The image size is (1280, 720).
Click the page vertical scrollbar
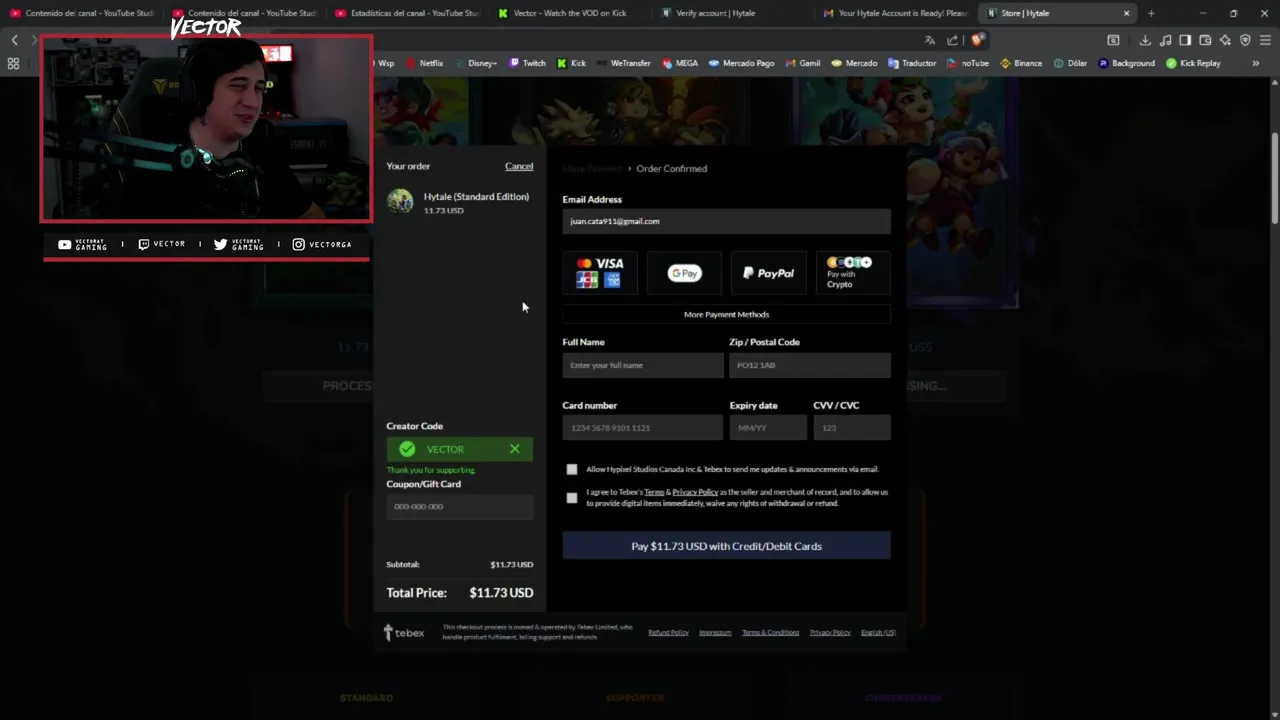1275,178
